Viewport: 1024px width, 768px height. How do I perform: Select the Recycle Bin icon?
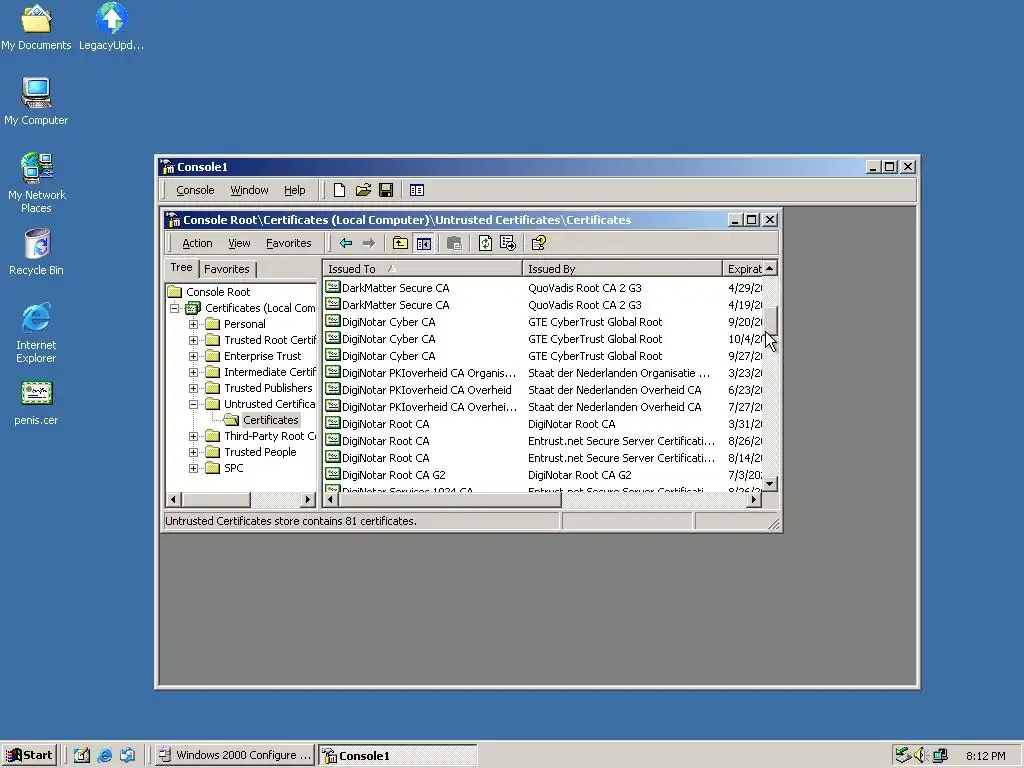point(36,251)
